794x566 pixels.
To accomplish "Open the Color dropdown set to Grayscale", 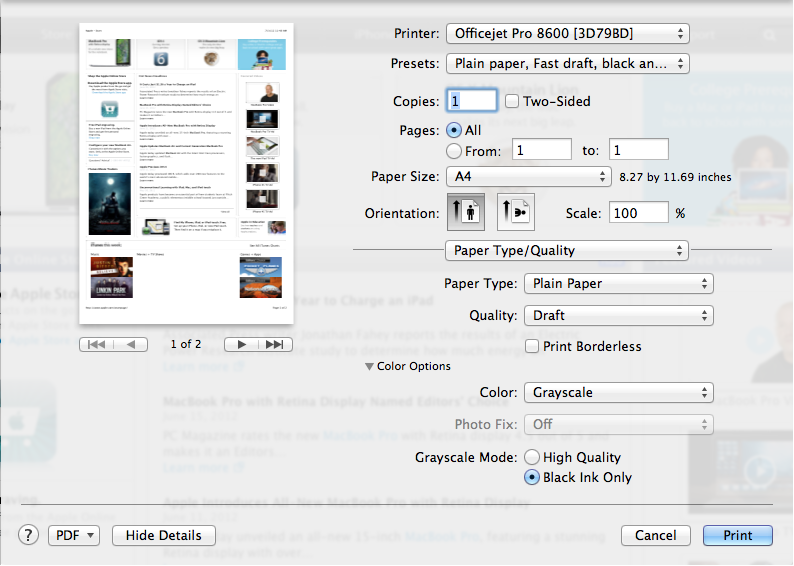I will (x=619, y=392).
